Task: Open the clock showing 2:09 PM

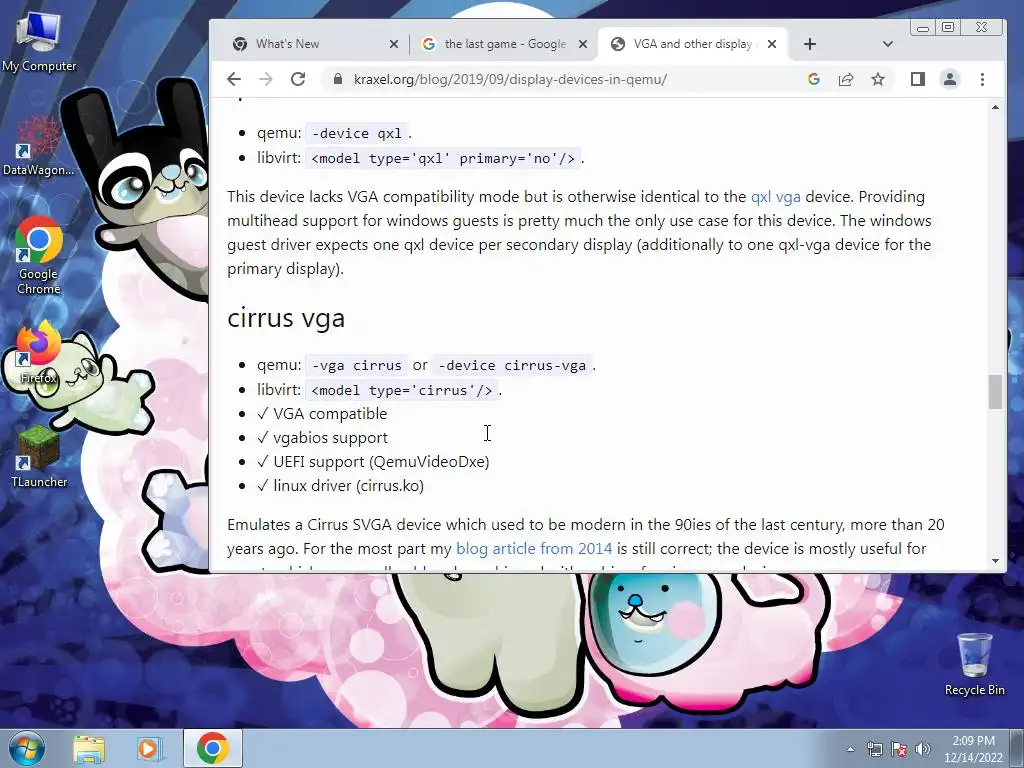Action: 973,749
